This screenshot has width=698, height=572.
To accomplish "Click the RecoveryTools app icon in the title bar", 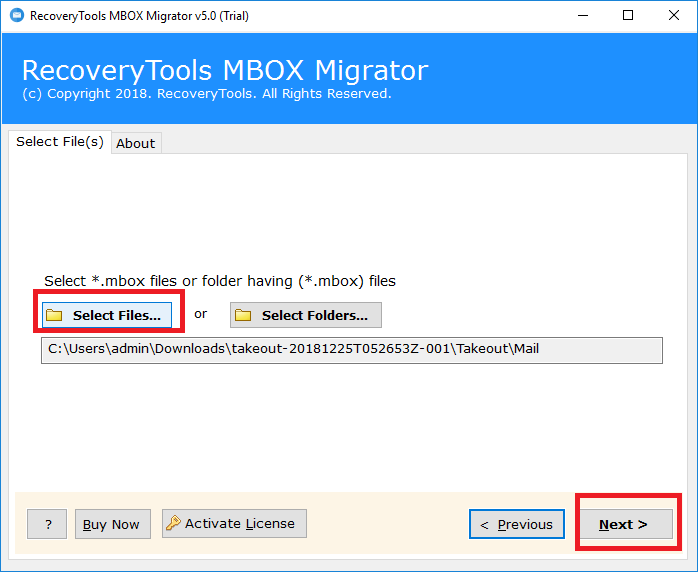I will pyautogui.click(x=16, y=16).
